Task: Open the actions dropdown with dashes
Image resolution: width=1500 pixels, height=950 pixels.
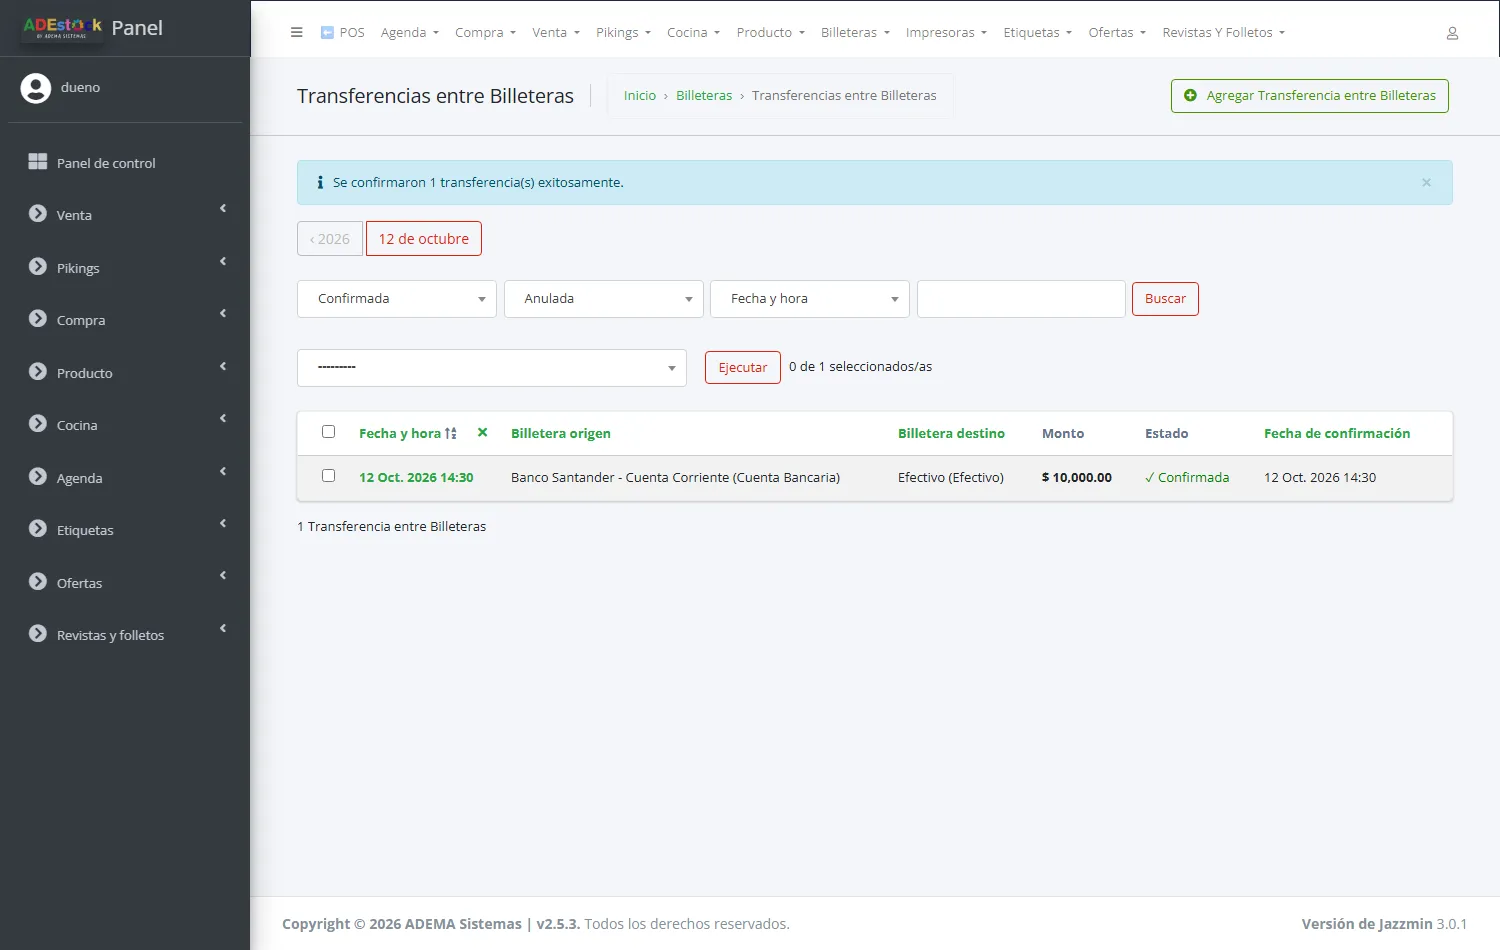Action: point(492,368)
